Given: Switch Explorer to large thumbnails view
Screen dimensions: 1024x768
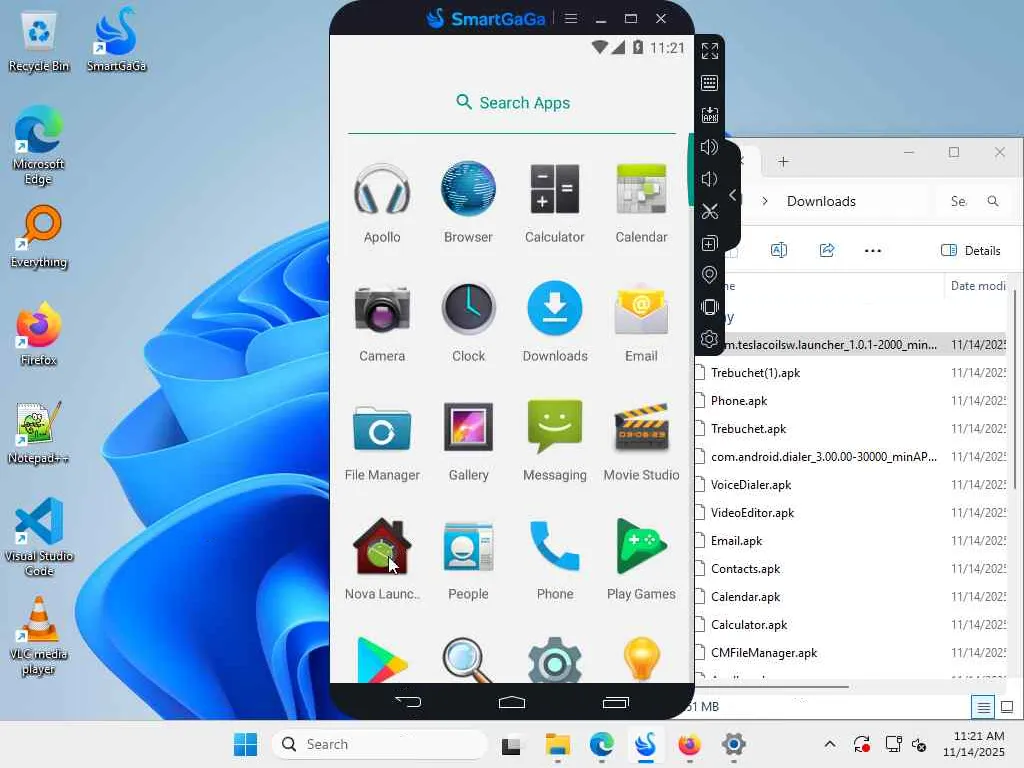Looking at the screenshot, I should [1006, 707].
